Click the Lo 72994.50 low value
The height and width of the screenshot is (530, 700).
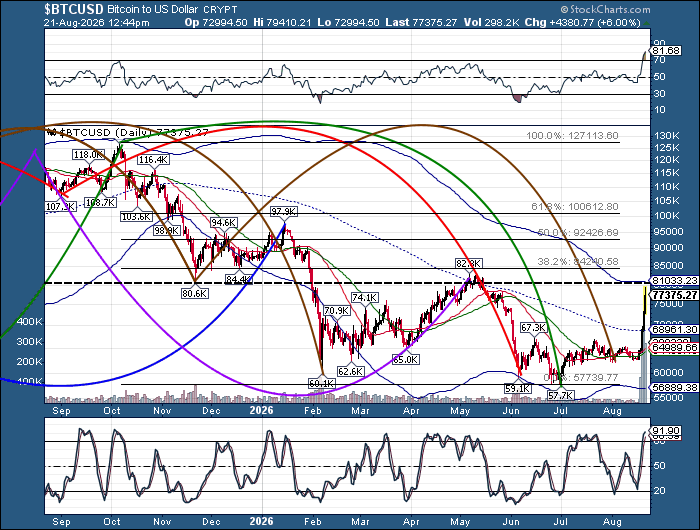point(349,22)
